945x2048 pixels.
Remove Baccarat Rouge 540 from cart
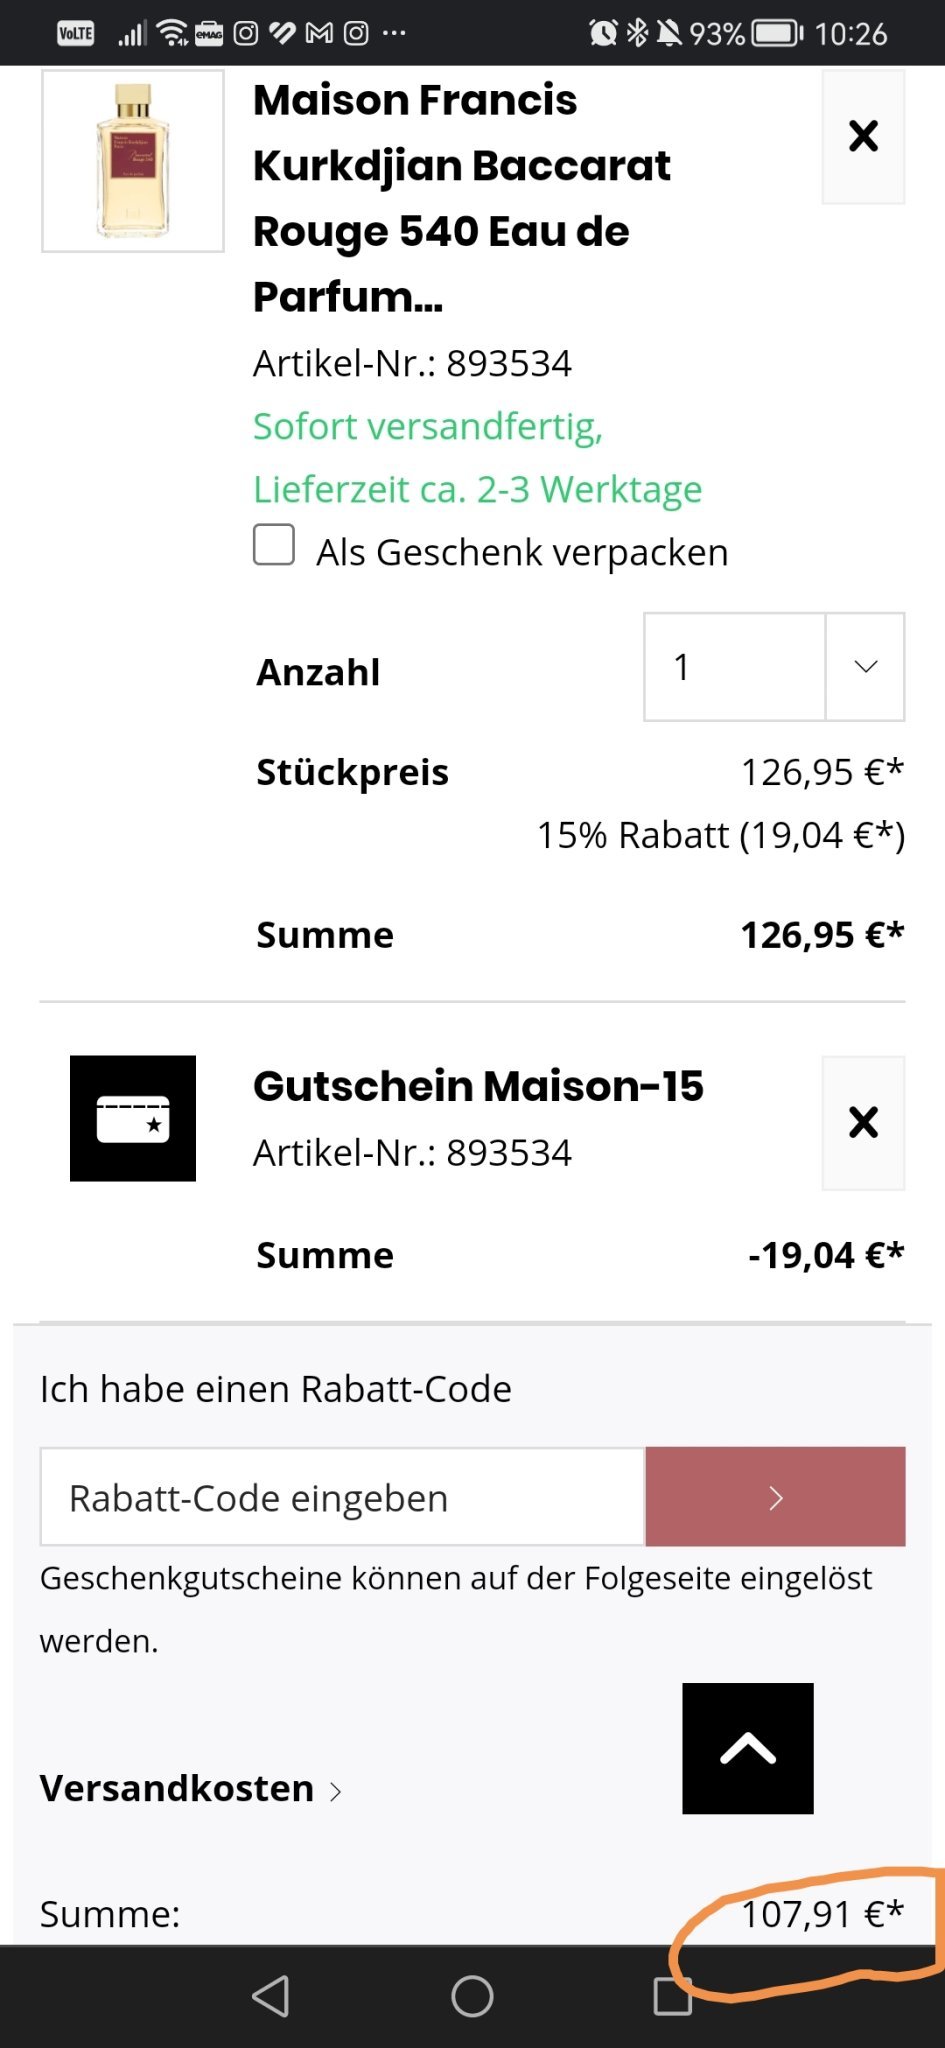point(863,136)
